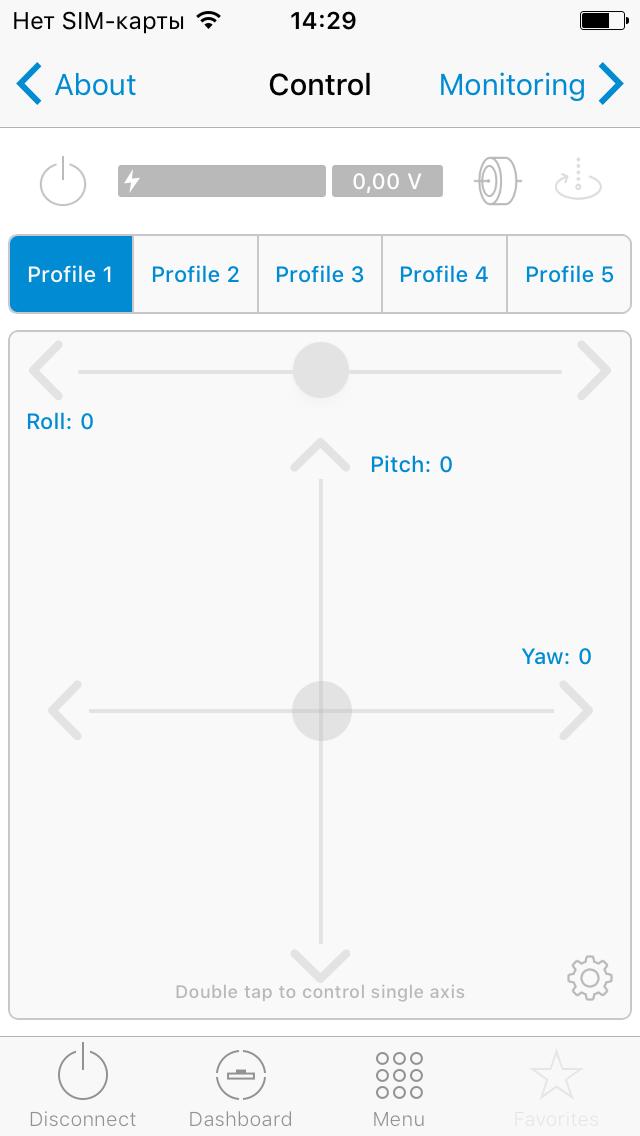Nudge roll left with arrow

(46, 371)
